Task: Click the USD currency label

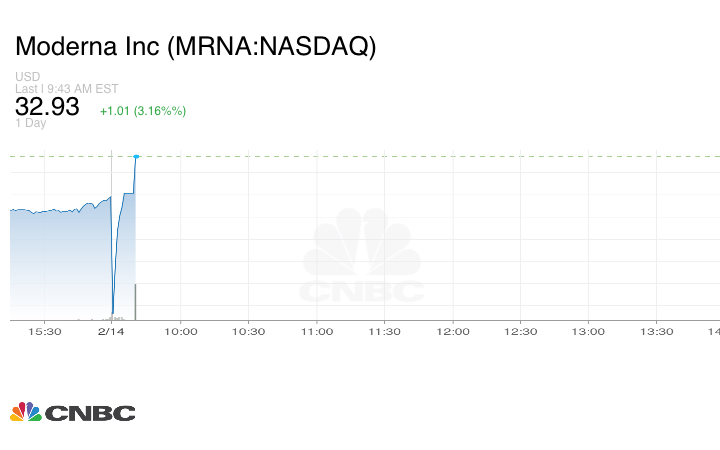Action: click(27, 76)
